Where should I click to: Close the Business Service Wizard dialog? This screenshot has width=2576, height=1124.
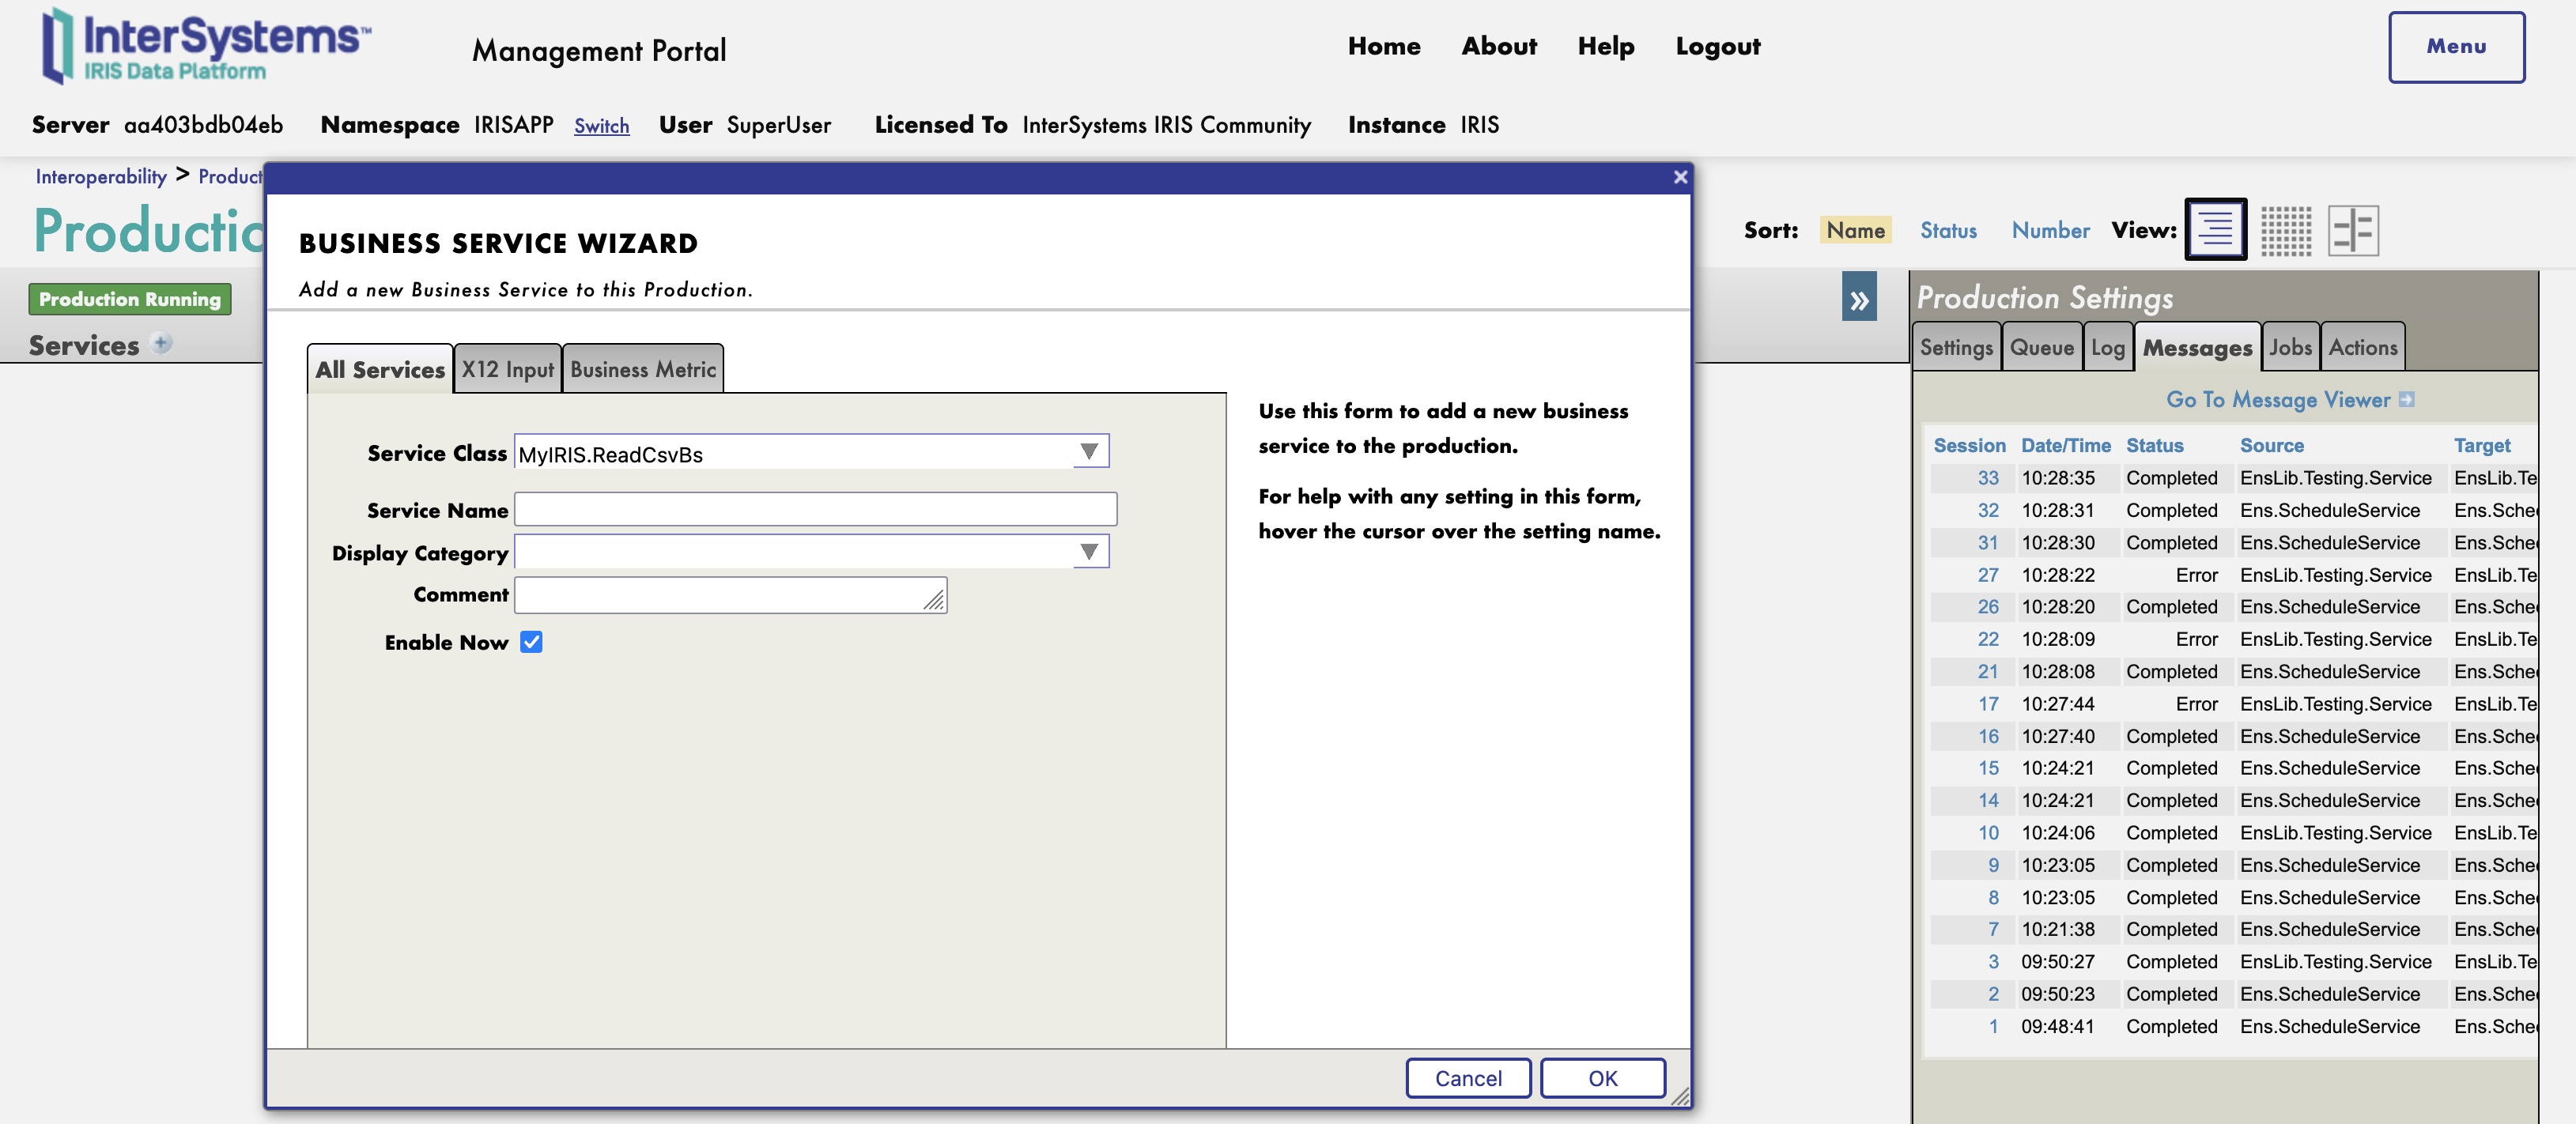[x=1680, y=177]
